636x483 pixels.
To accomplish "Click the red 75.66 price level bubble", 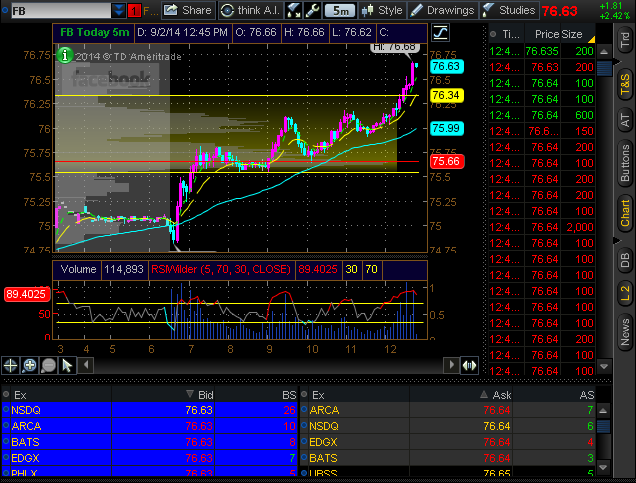I will coord(446,161).
